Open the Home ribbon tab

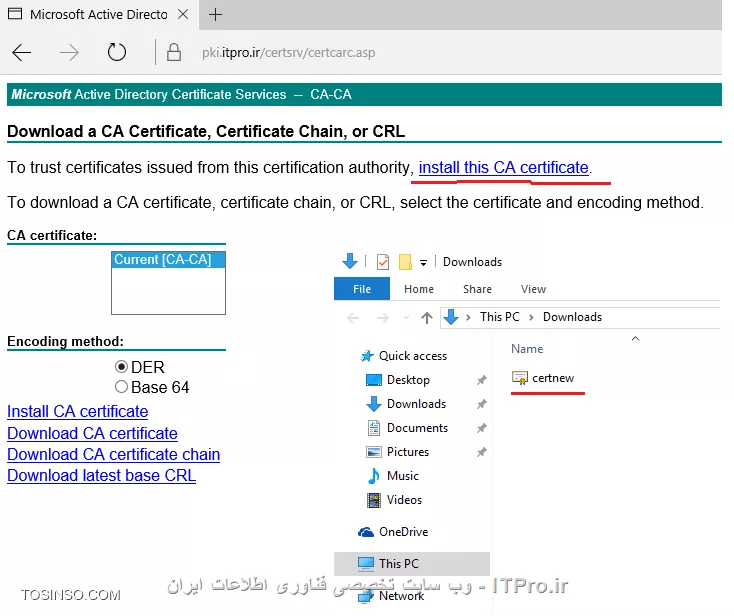coord(419,289)
